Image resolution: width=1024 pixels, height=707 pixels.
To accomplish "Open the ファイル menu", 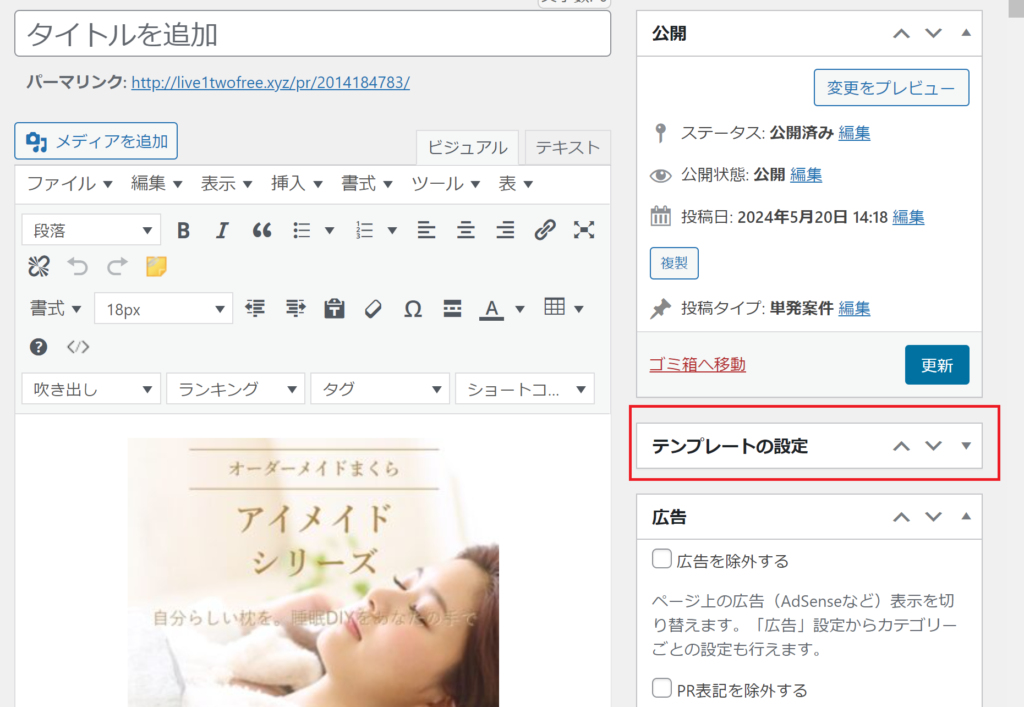I will click(69, 183).
